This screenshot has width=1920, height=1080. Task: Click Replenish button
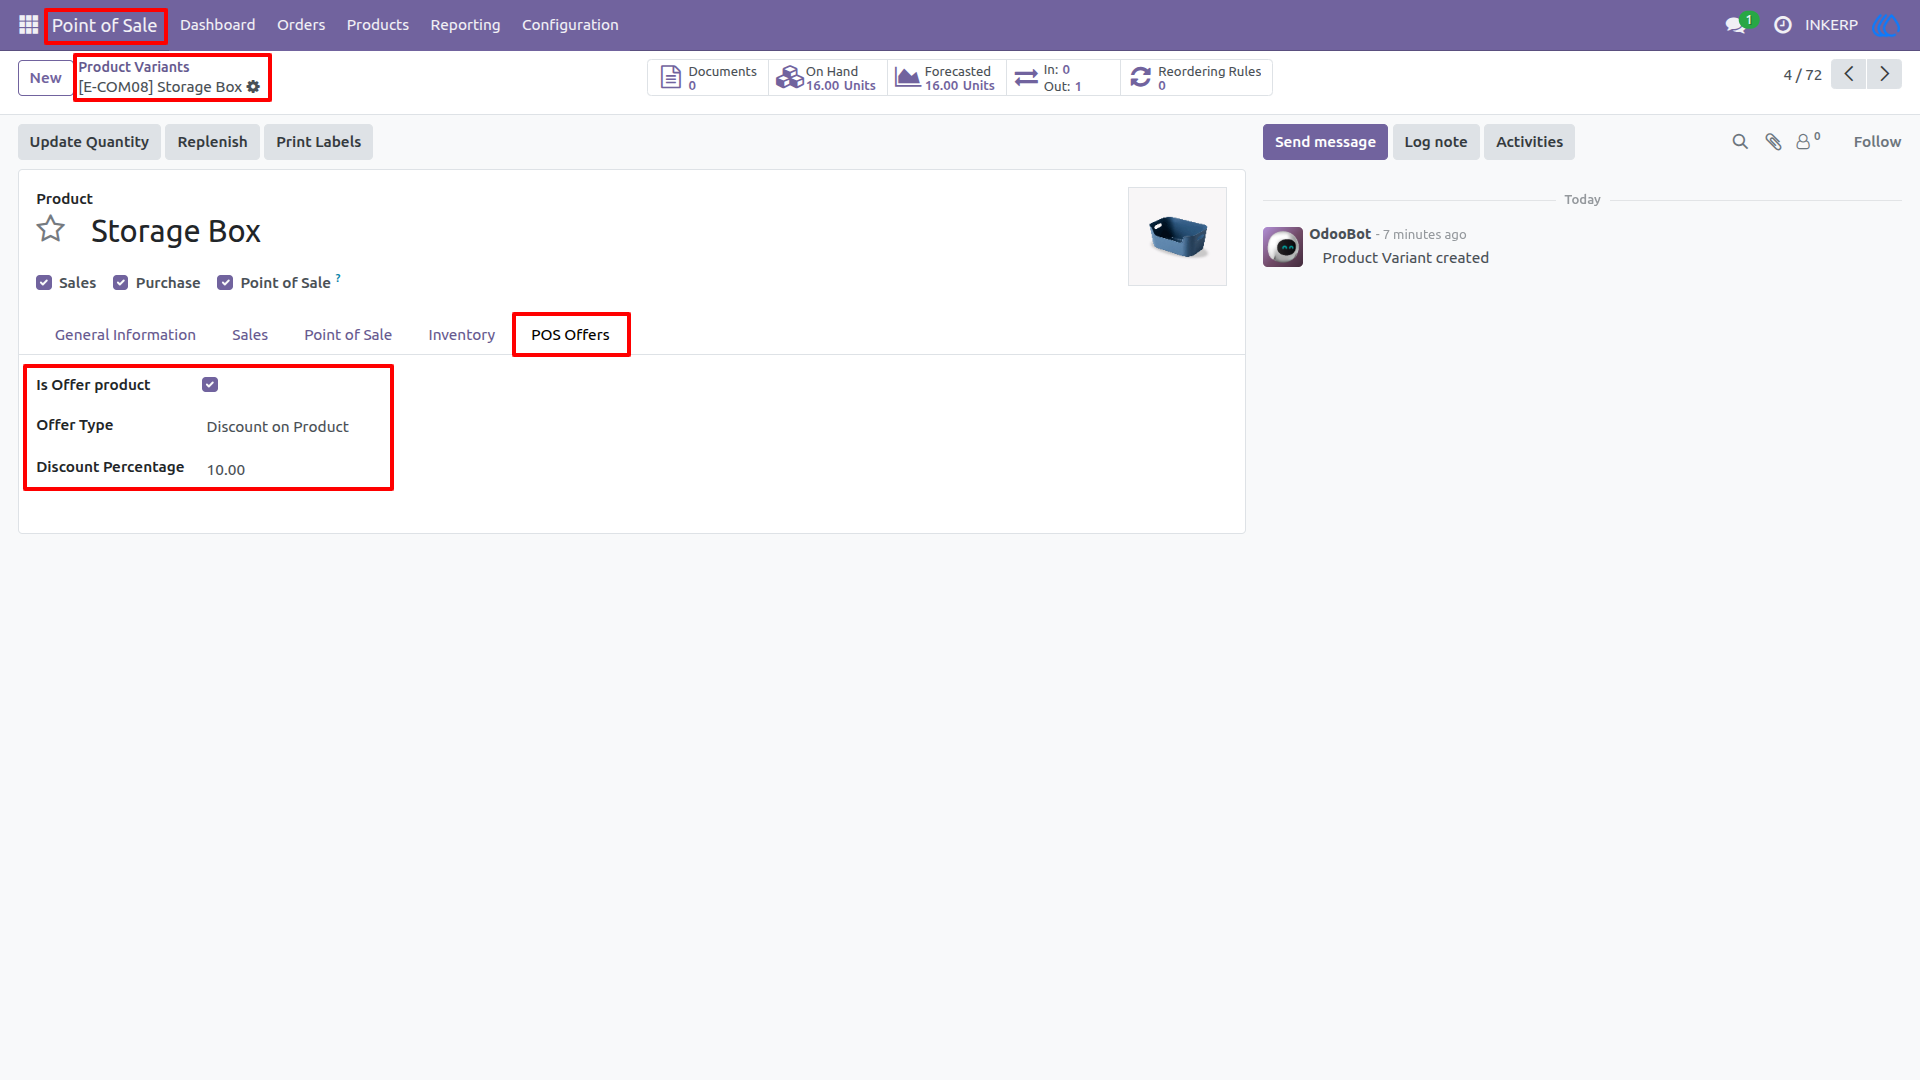(212, 142)
